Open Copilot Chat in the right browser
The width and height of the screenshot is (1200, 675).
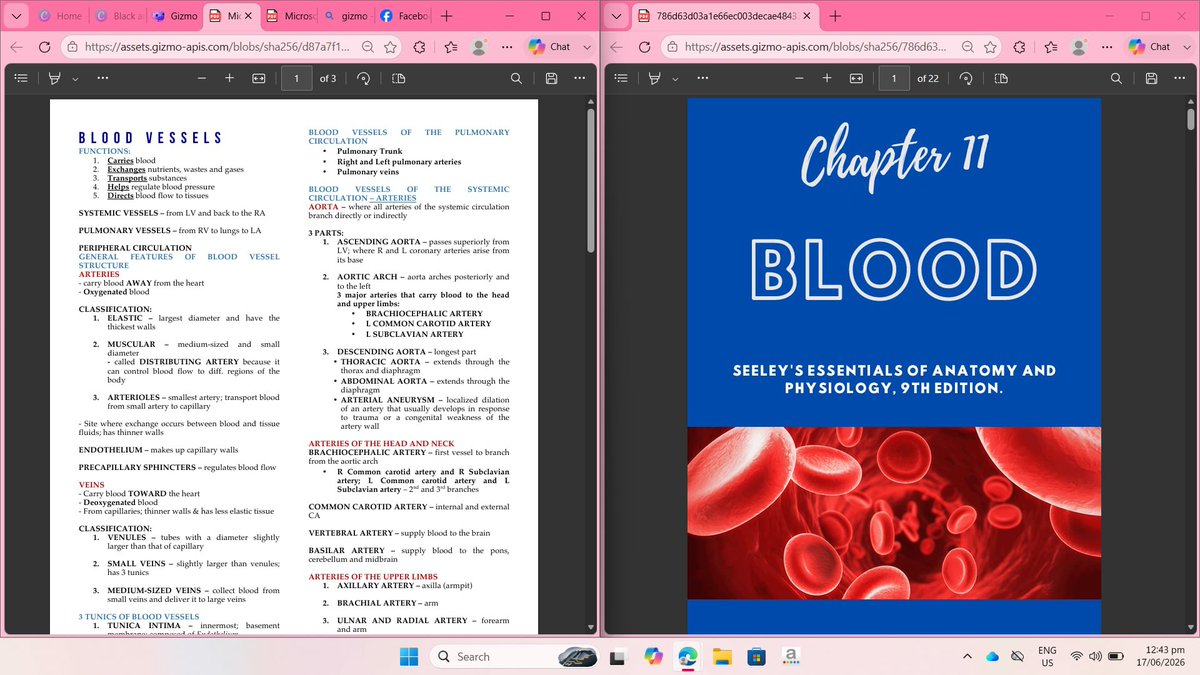click(1150, 47)
